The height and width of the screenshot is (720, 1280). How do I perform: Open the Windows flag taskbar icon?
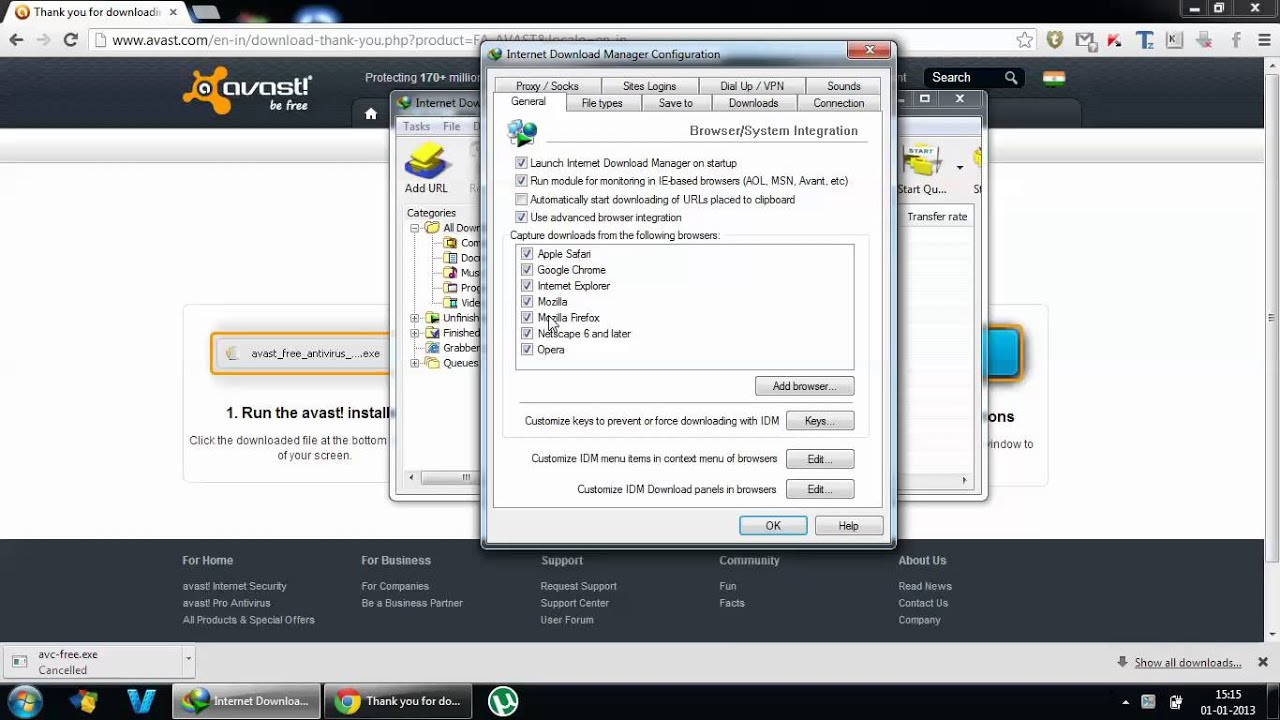pyautogui.click(x=82, y=701)
